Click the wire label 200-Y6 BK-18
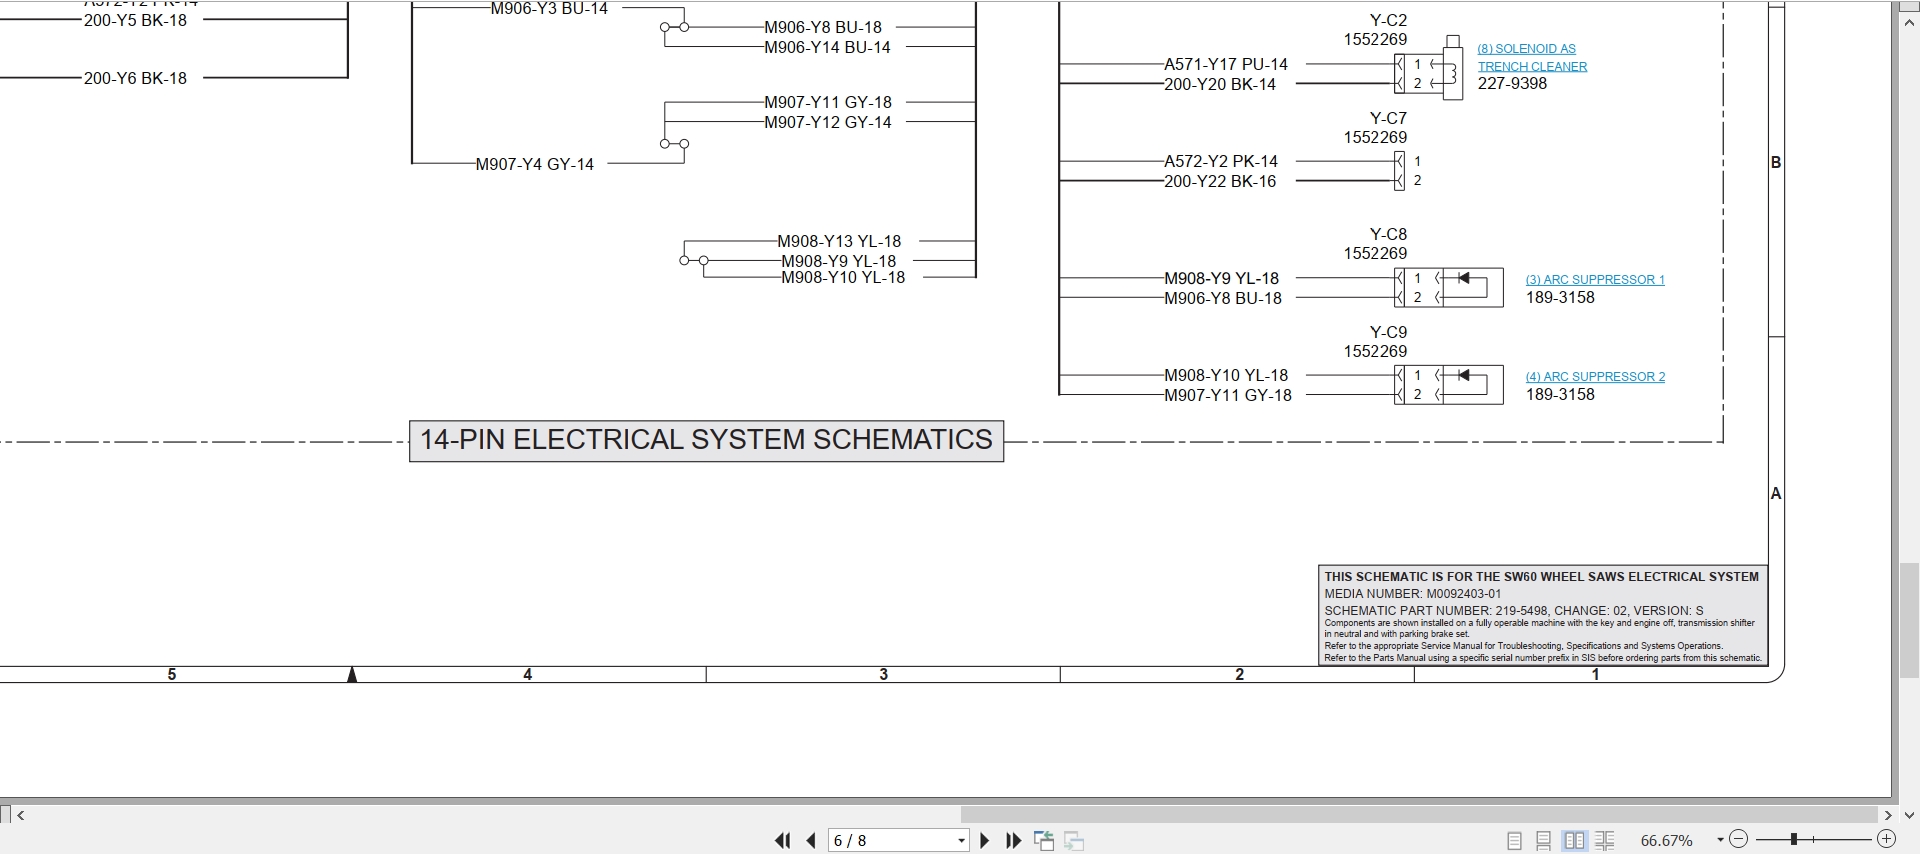Image resolution: width=1920 pixels, height=854 pixels. (x=135, y=78)
